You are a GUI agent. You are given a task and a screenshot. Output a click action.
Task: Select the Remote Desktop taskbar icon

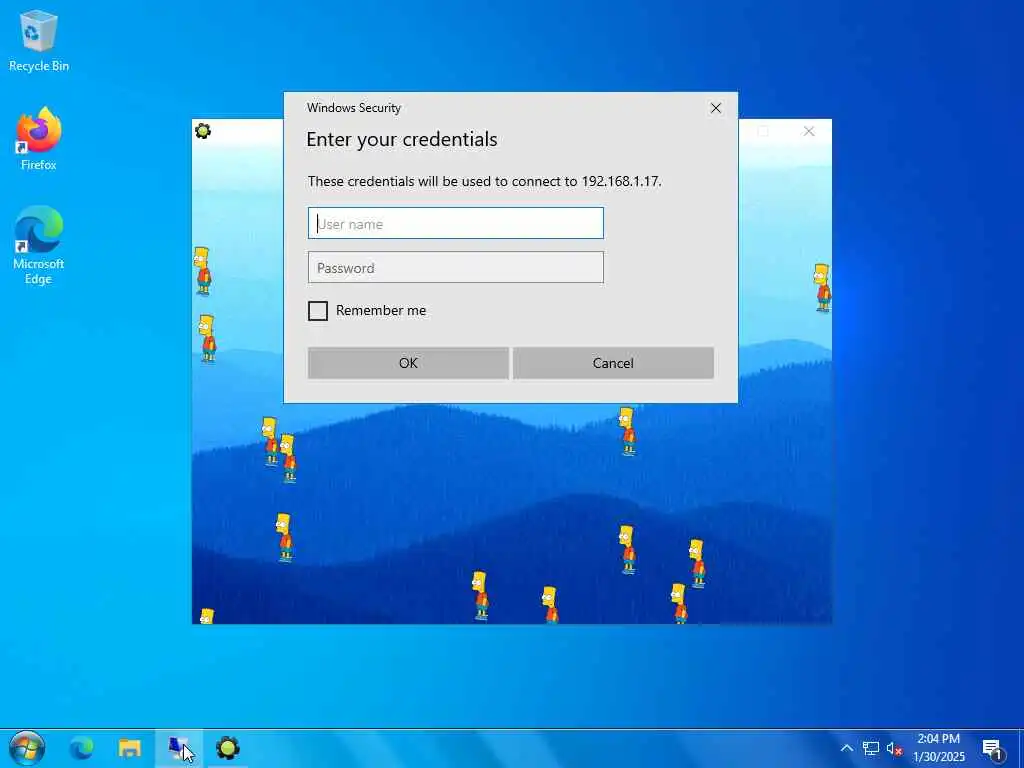pos(178,748)
